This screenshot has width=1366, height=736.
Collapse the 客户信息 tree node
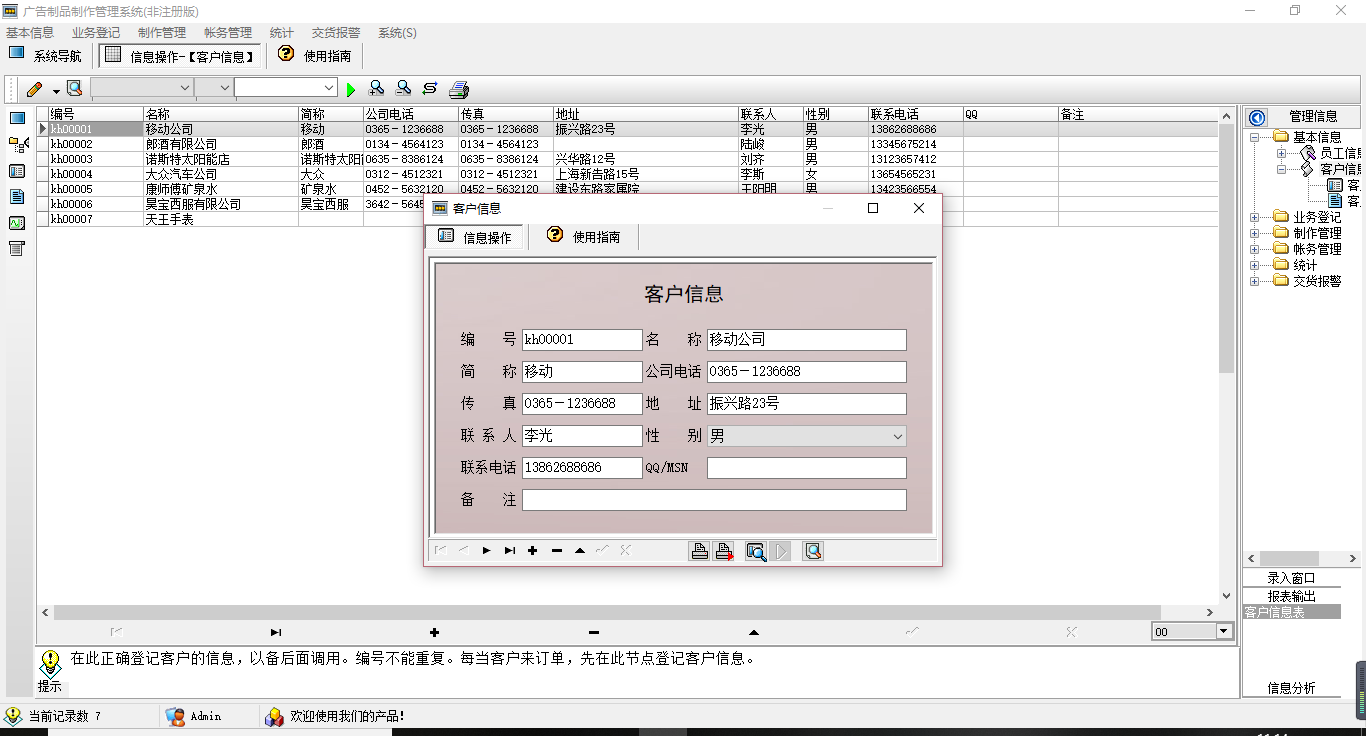(x=1282, y=169)
